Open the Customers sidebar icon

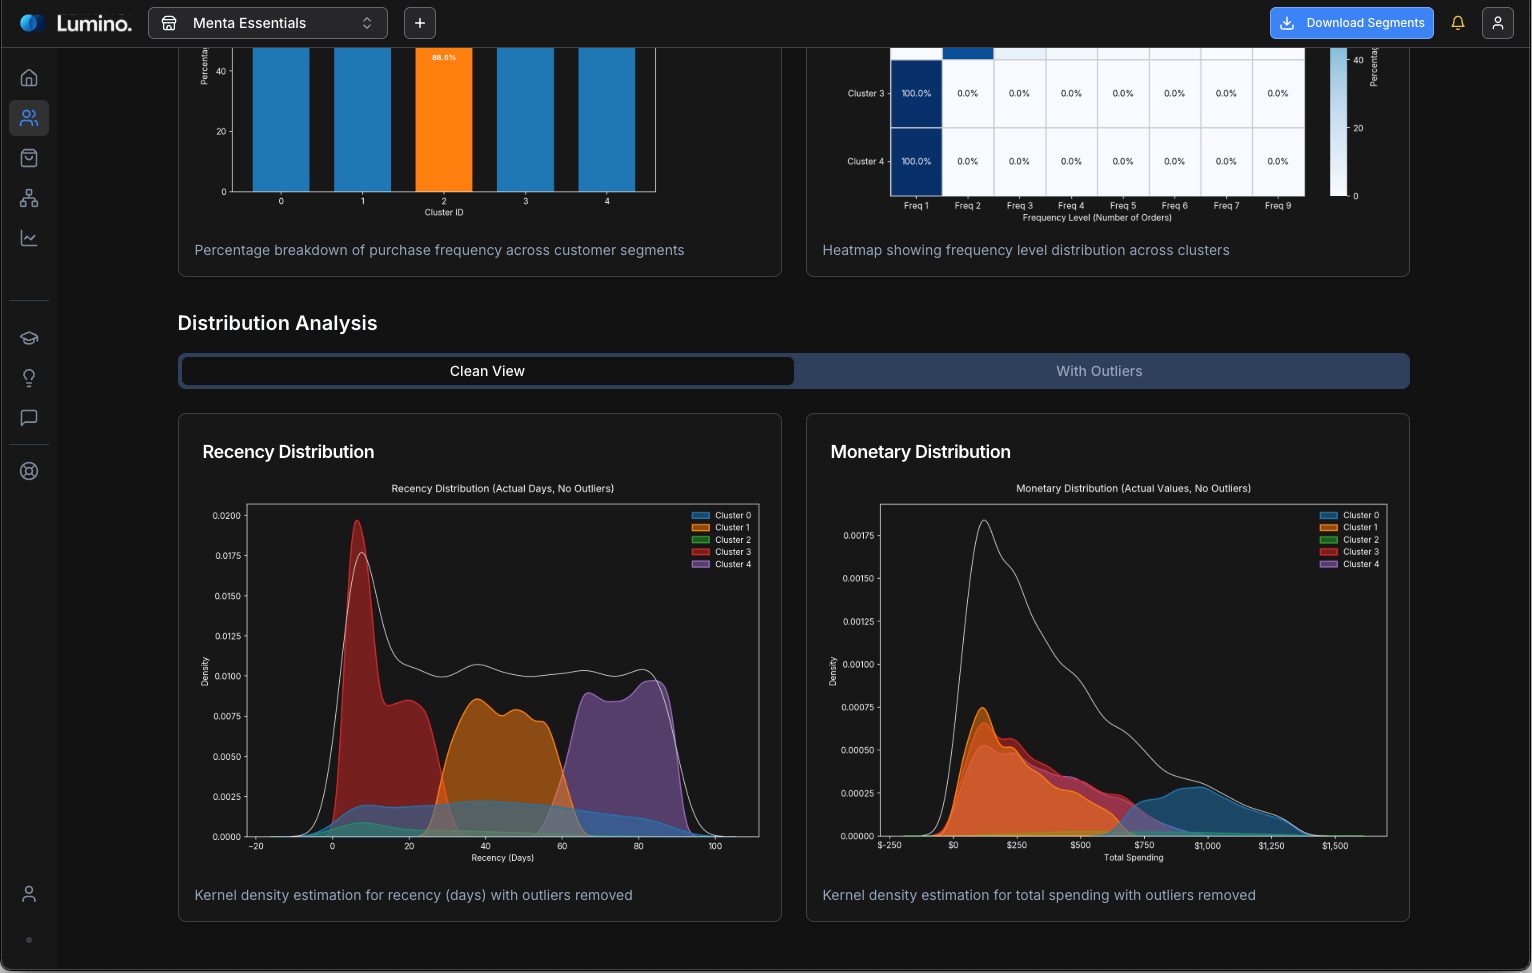[x=29, y=118]
